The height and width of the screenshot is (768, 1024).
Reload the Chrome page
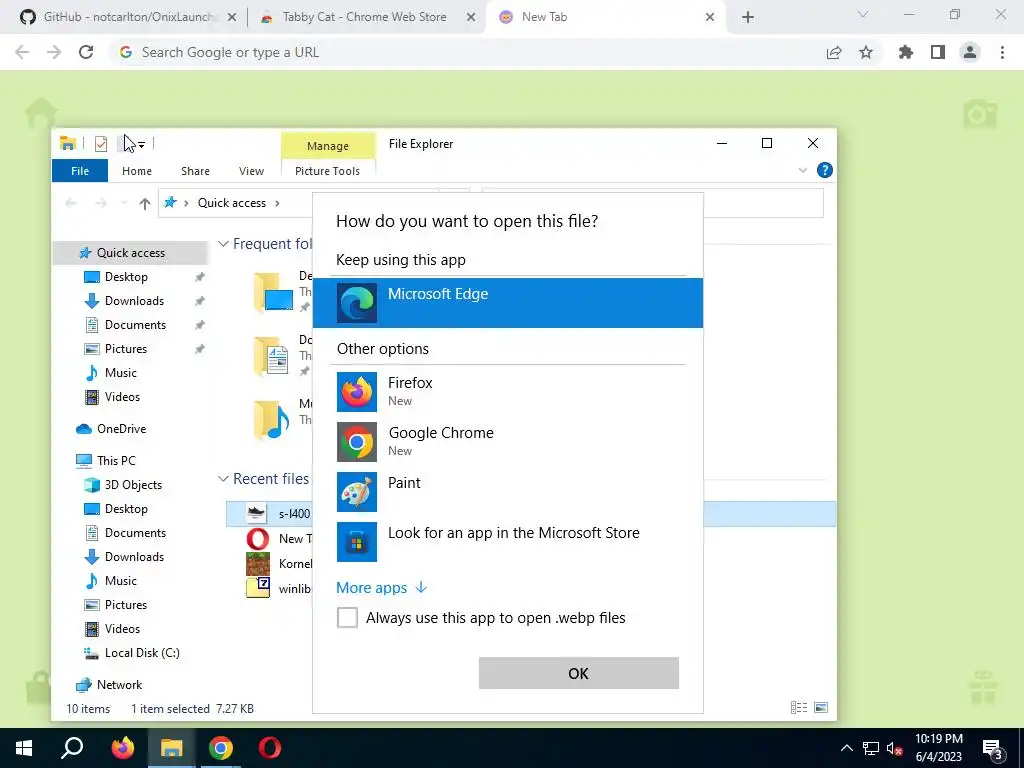tap(86, 52)
